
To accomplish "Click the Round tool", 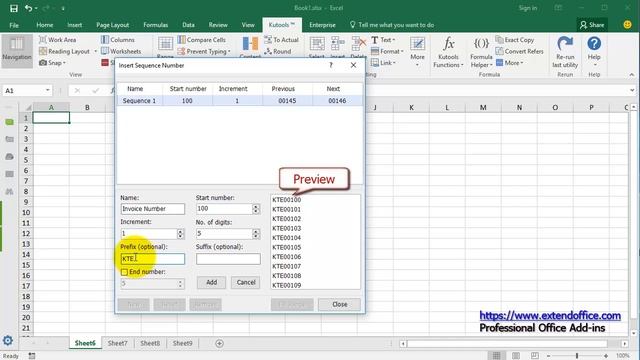I will point(278,51).
